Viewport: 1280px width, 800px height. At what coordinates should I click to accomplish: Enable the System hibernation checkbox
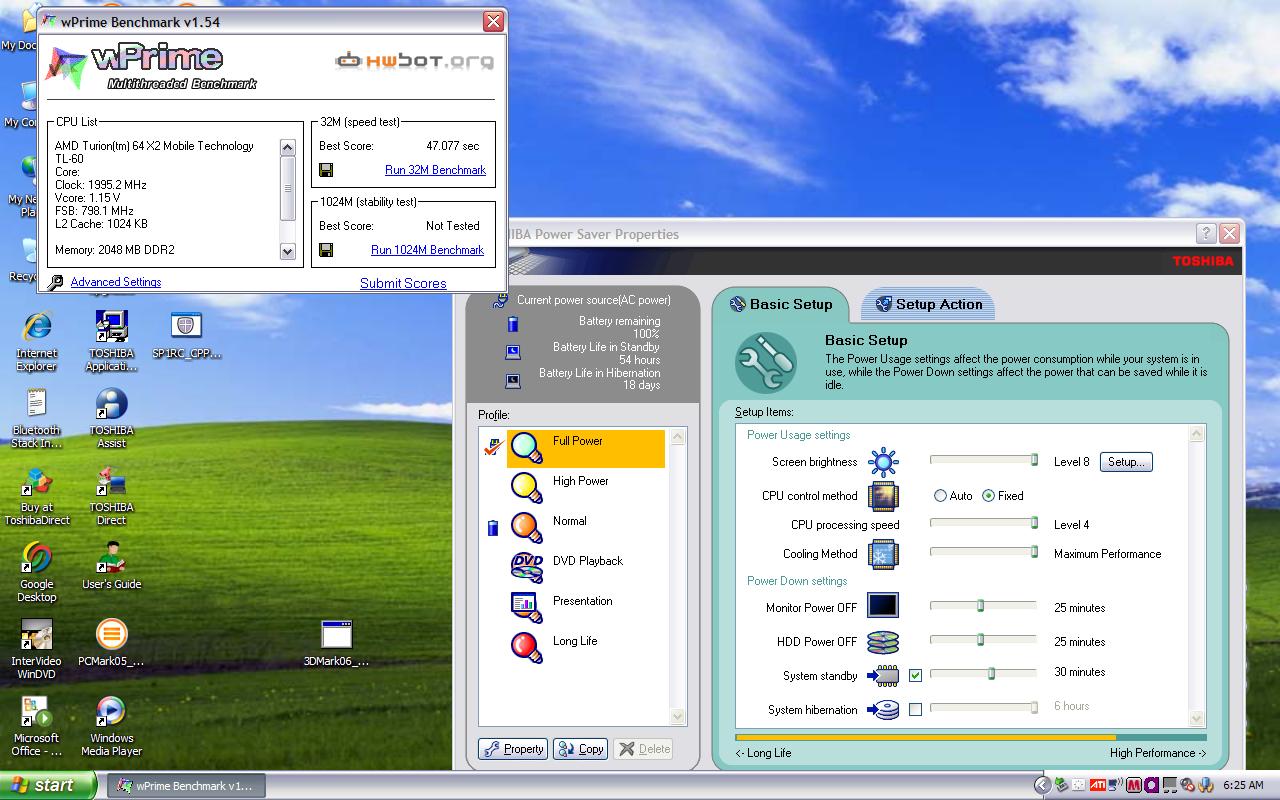tap(915, 710)
